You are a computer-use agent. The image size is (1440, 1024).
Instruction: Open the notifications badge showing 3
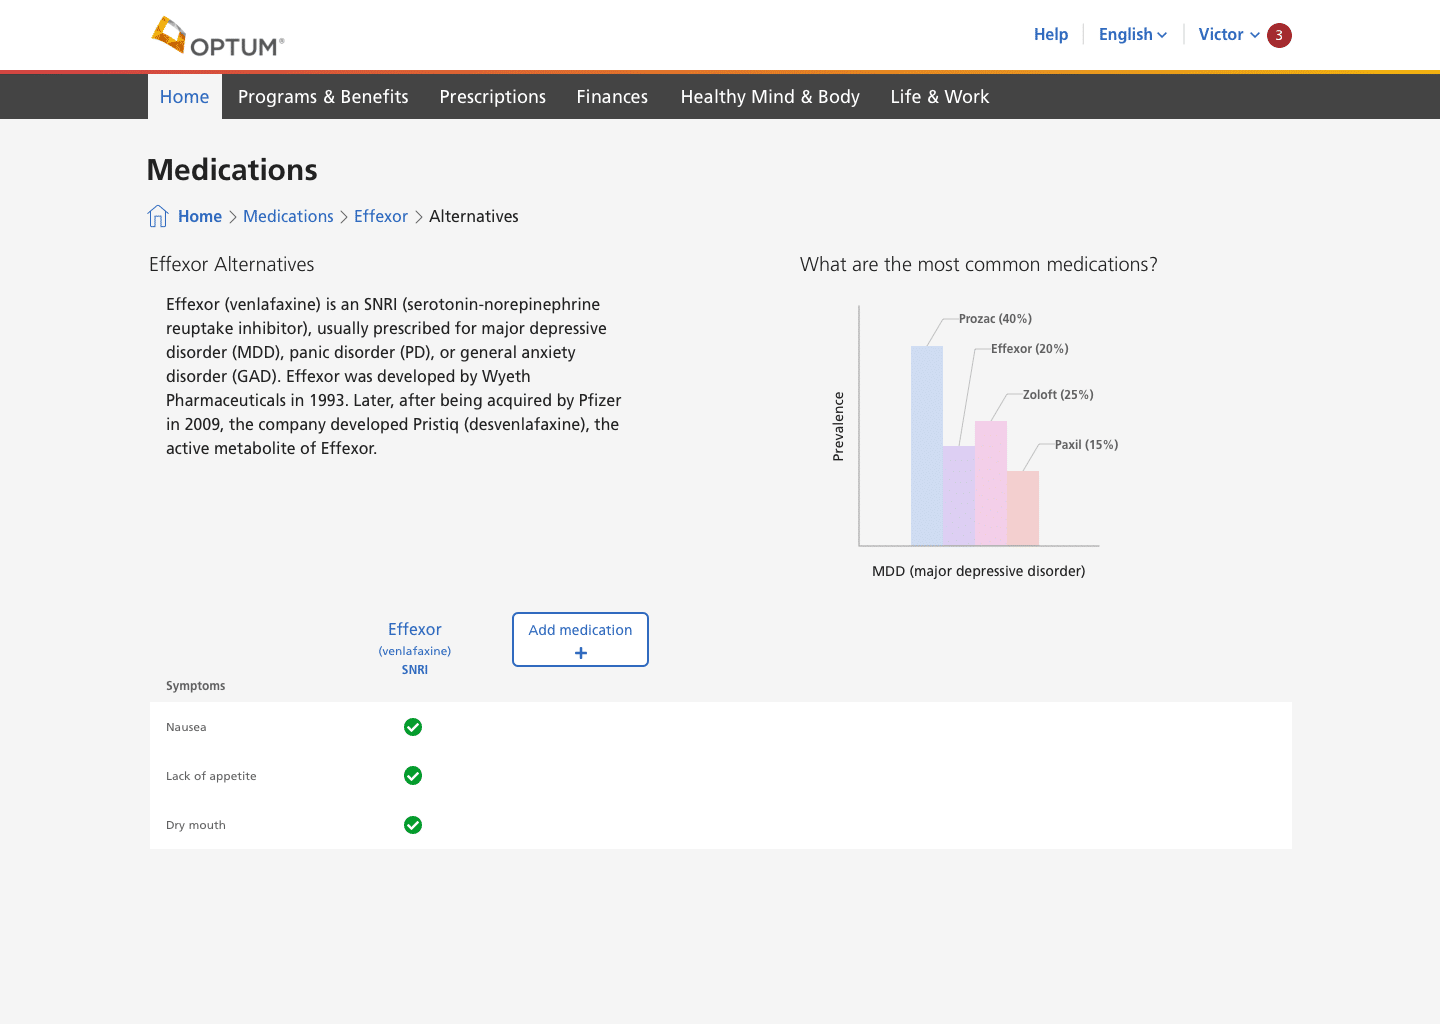1279,35
